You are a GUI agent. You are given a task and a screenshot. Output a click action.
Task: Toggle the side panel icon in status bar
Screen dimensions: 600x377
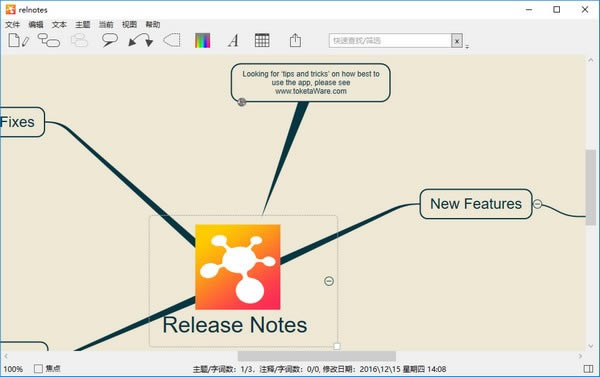point(588,369)
